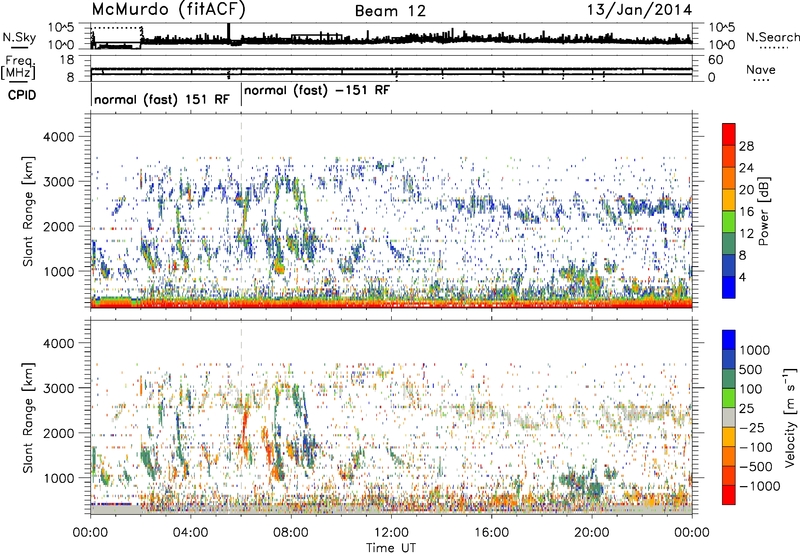This screenshot has width=800, height=554.
Task: Click the left 10^5 noise axis tick
Action: pyautogui.click(x=61, y=27)
